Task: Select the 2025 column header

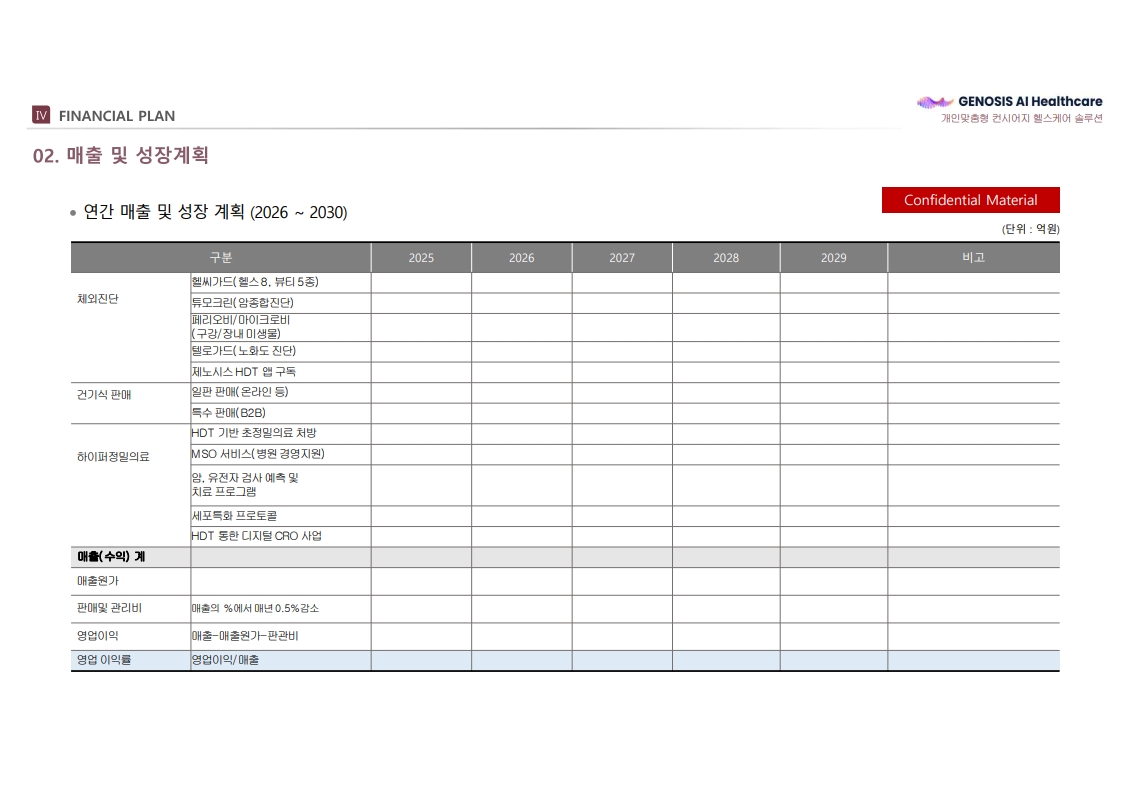Action: tap(421, 258)
